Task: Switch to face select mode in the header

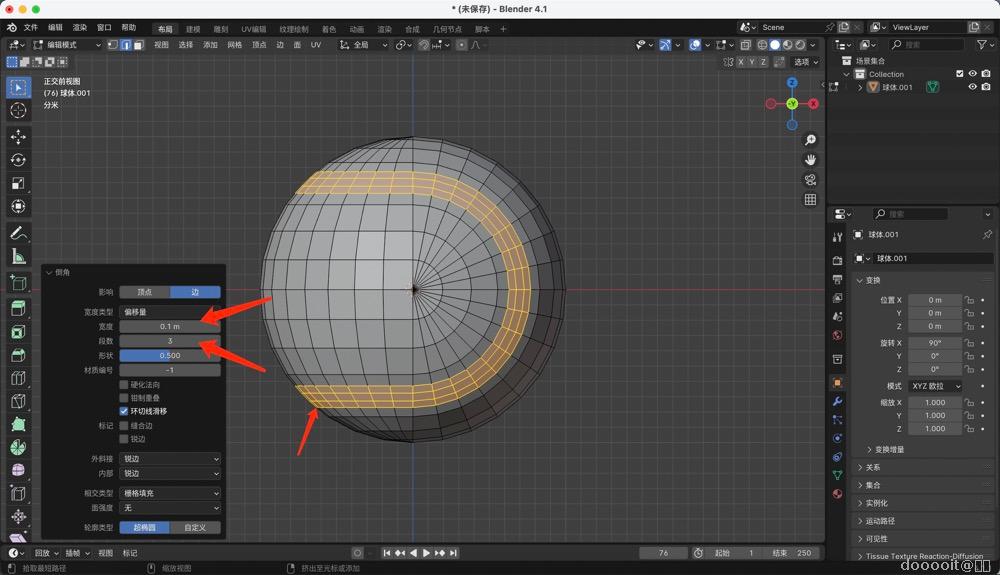Action: coord(137,45)
